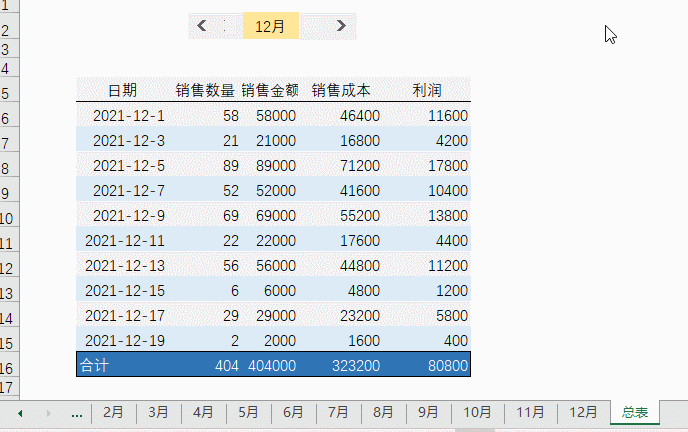This screenshot has width=688, height=432.
Task: Click sales cost 41600
Action: coord(359,191)
